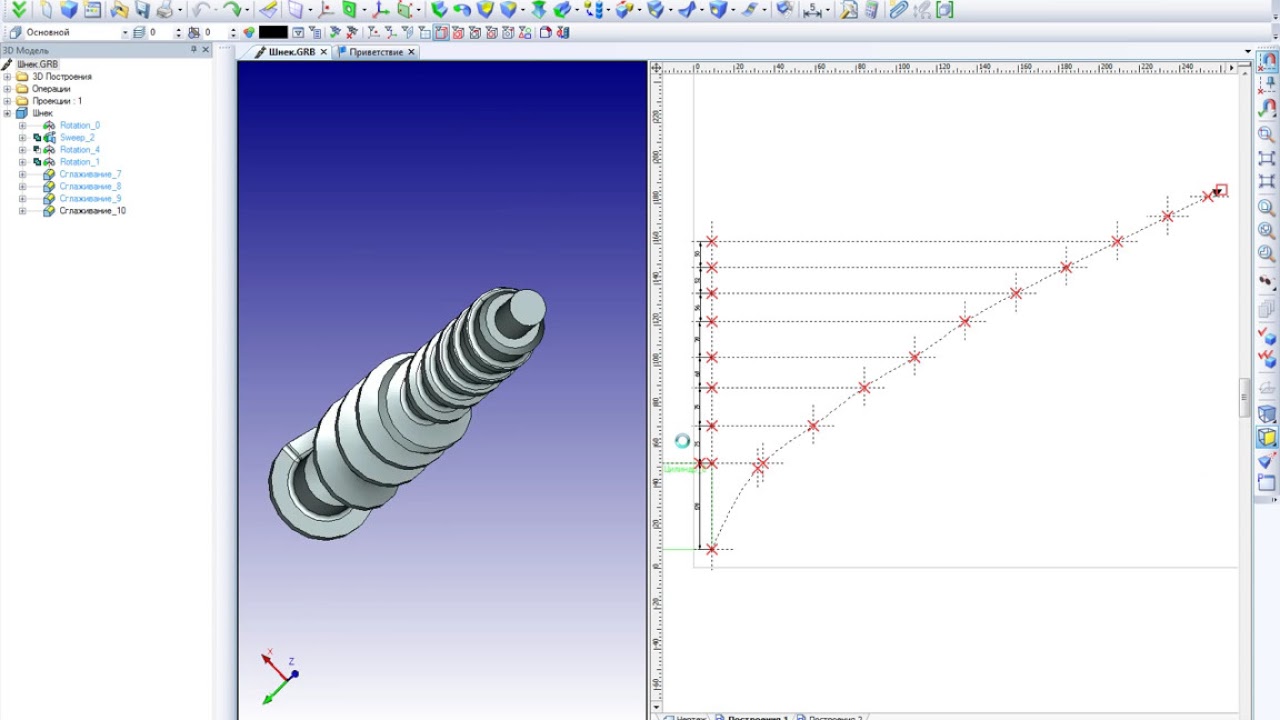Image resolution: width=1280 pixels, height=720 pixels.
Task: Redo with the green arrow icon
Action: point(232,10)
